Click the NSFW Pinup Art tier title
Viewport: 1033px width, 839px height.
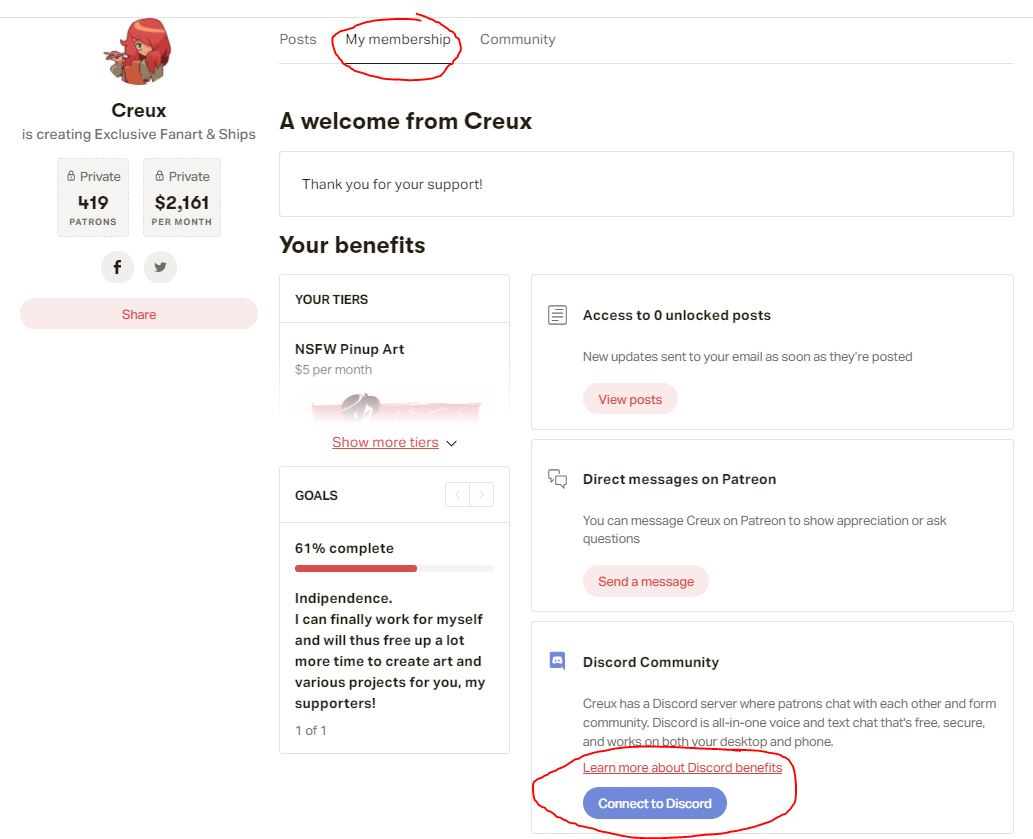(x=350, y=349)
